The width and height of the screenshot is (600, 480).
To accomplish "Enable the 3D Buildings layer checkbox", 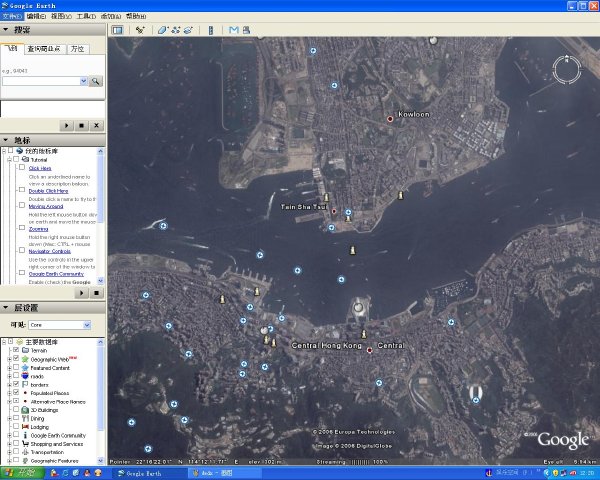I will [16, 409].
